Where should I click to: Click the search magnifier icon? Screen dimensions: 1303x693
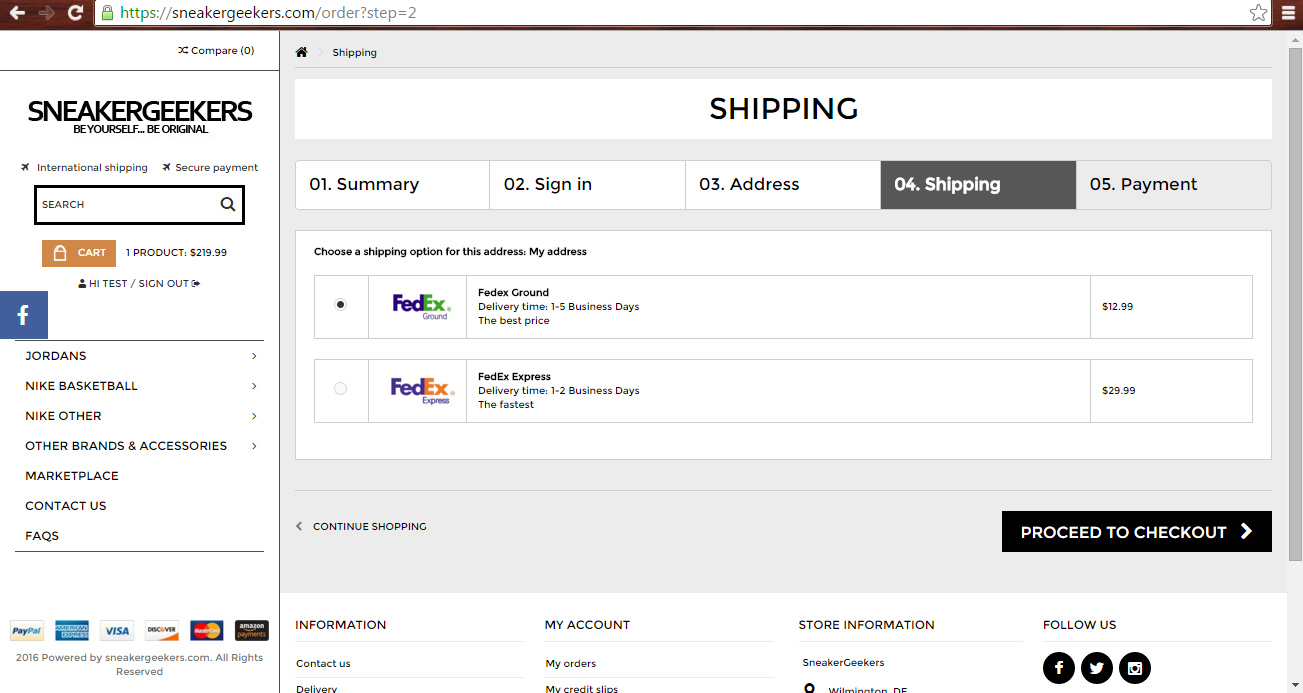pyautogui.click(x=228, y=204)
